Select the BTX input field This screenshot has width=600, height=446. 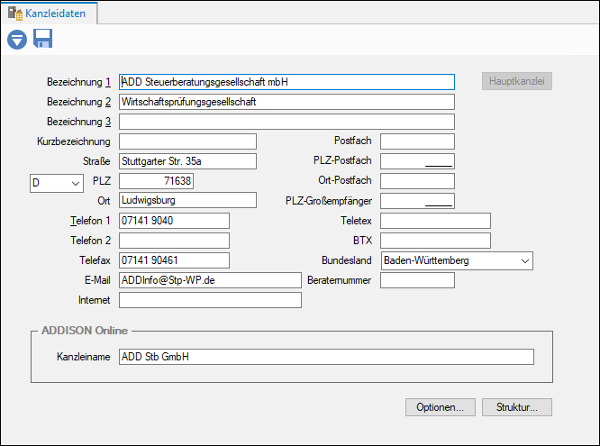tap(435, 241)
